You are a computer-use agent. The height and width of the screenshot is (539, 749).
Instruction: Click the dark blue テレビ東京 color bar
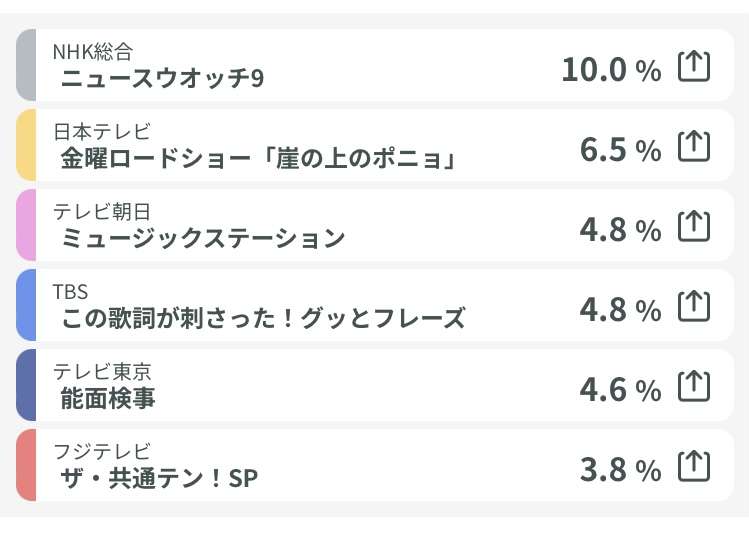[26, 385]
